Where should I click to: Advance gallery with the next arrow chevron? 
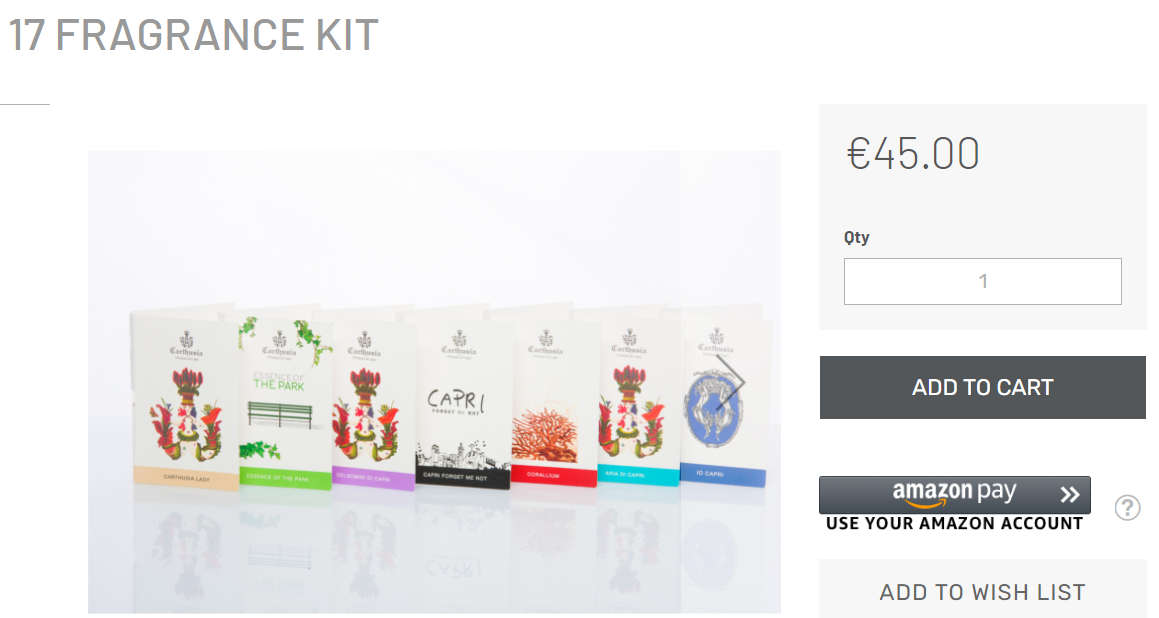pyautogui.click(x=730, y=383)
